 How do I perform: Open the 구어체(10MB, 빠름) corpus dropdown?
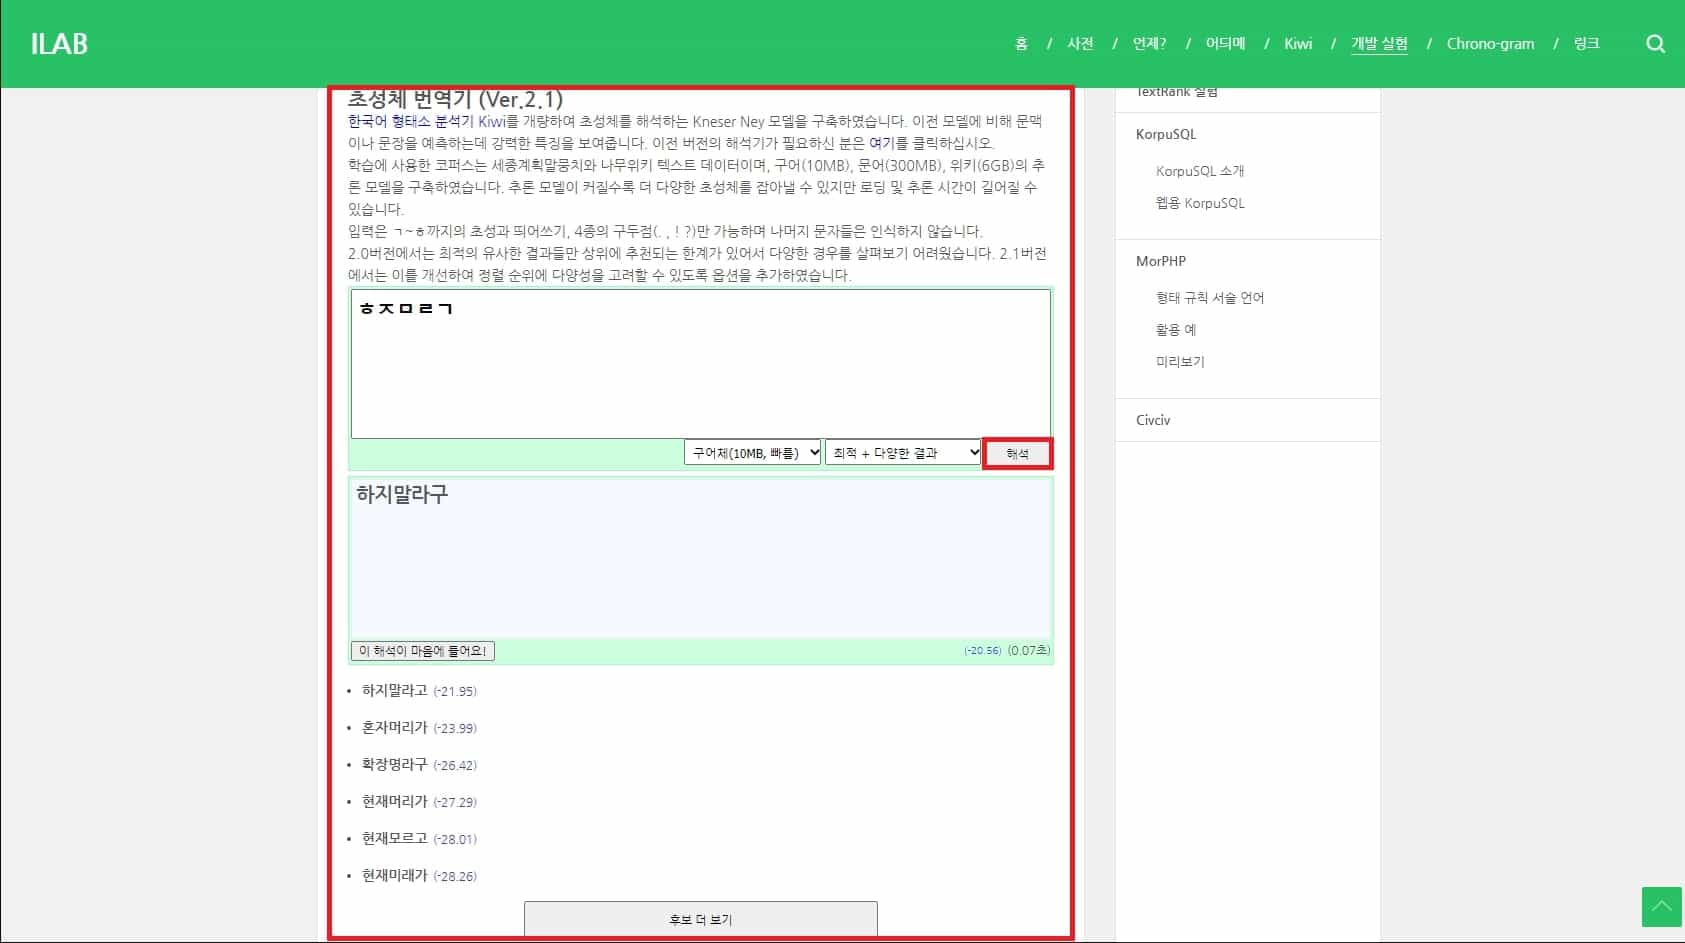click(752, 452)
